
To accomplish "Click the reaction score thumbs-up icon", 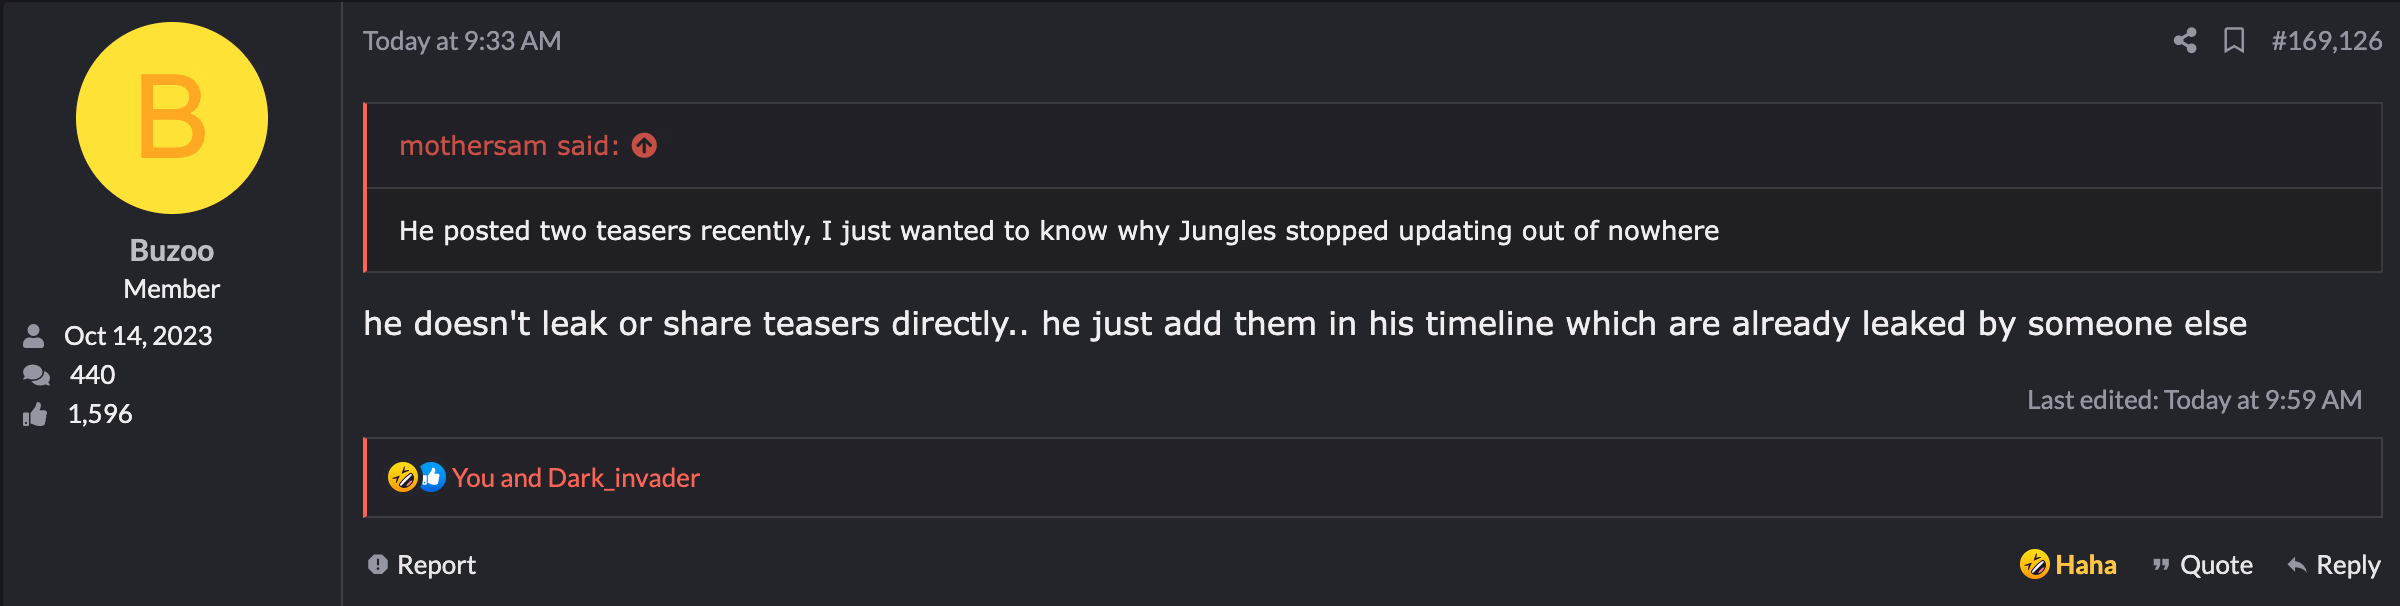I will pyautogui.click(x=35, y=414).
